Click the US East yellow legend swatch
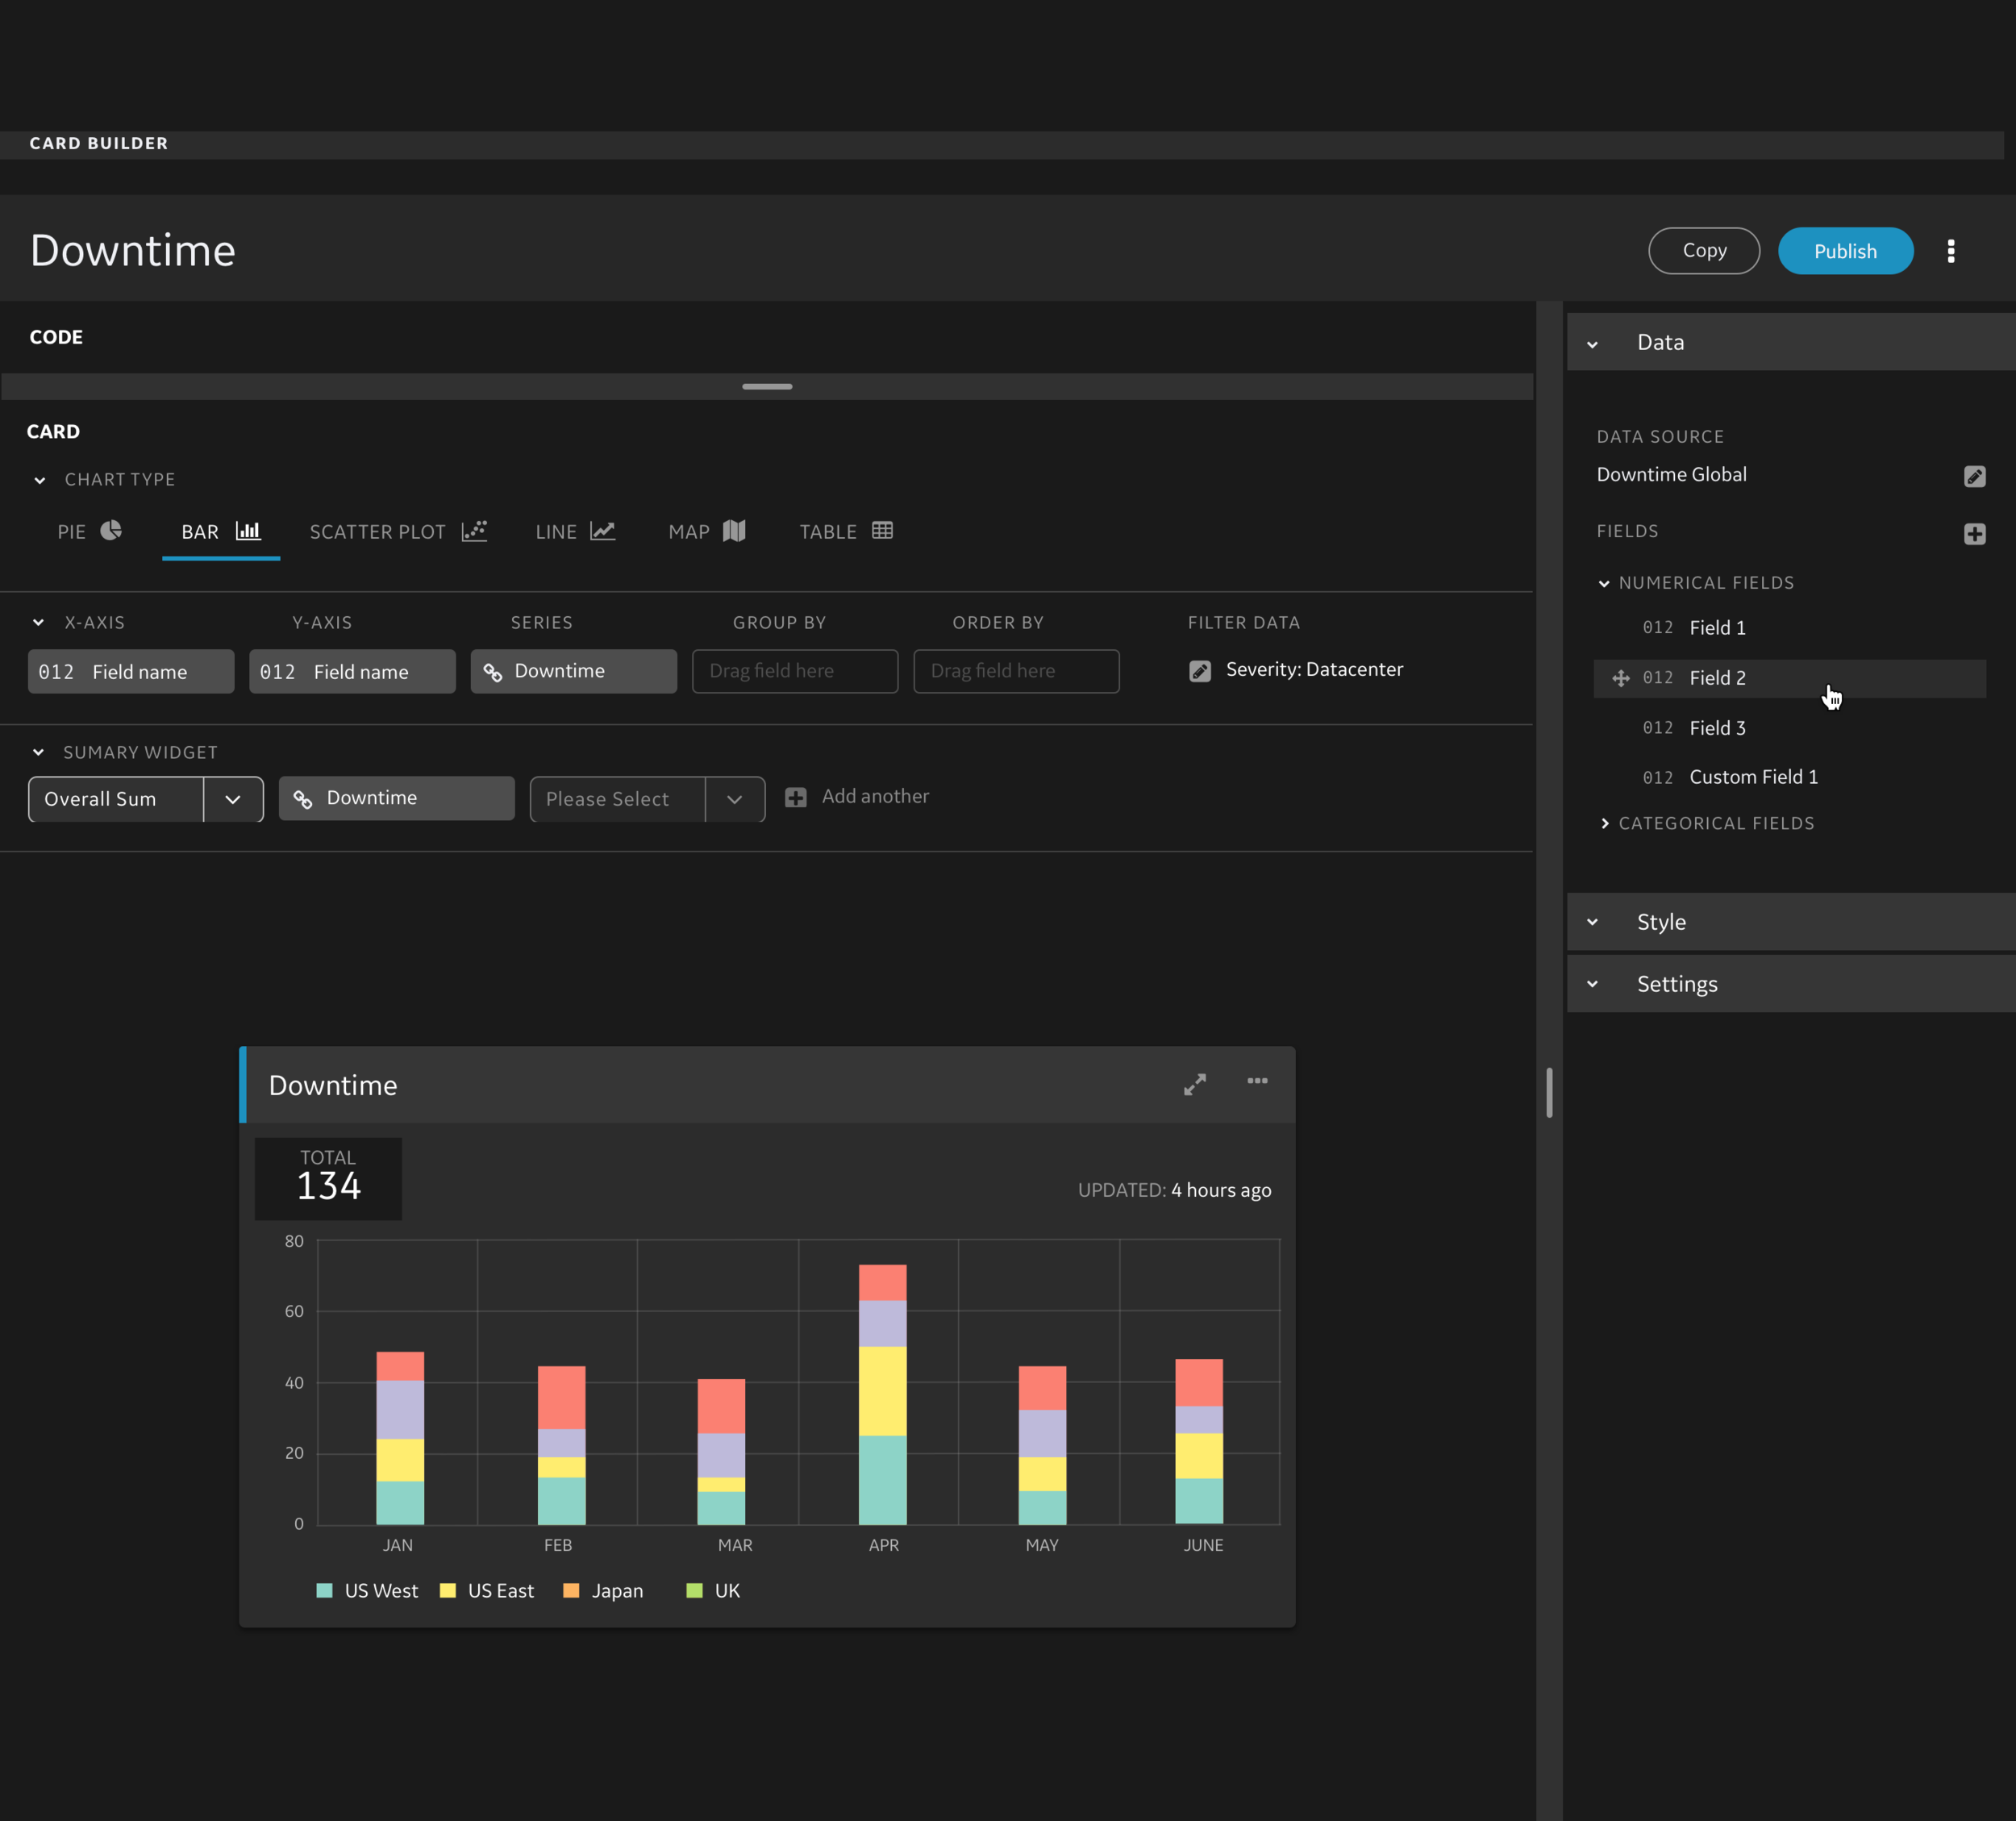This screenshot has height=1821, width=2016. click(x=448, y=1590)
